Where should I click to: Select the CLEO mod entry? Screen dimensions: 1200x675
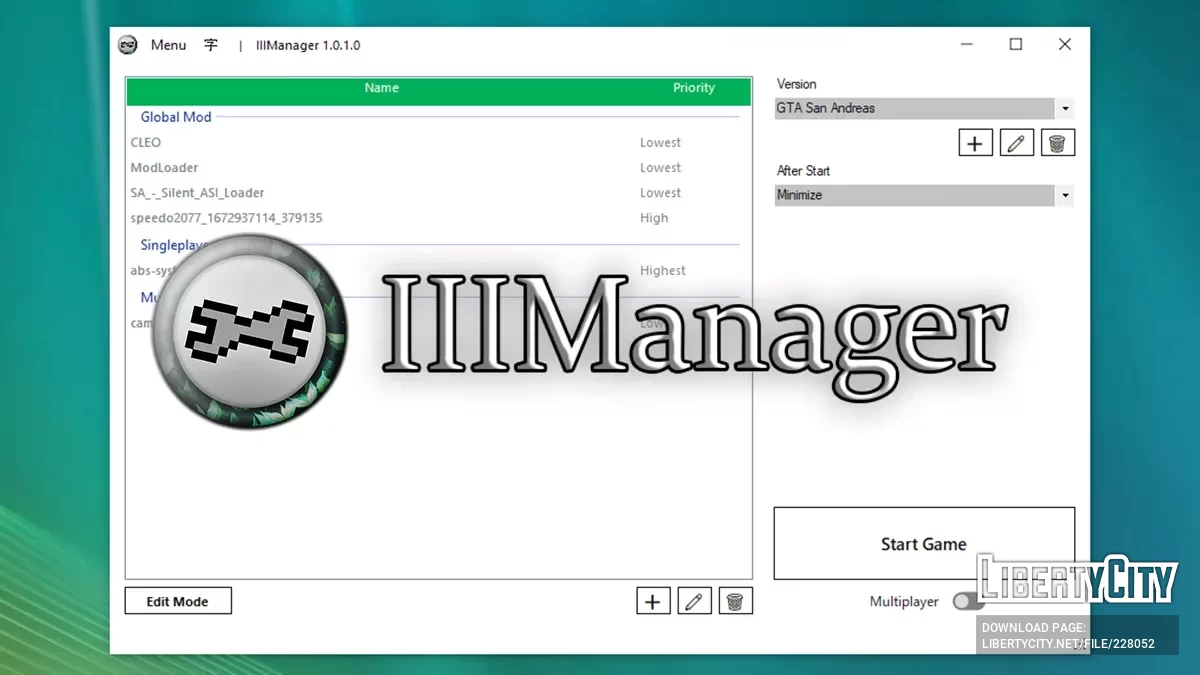(x=145, y=142)
